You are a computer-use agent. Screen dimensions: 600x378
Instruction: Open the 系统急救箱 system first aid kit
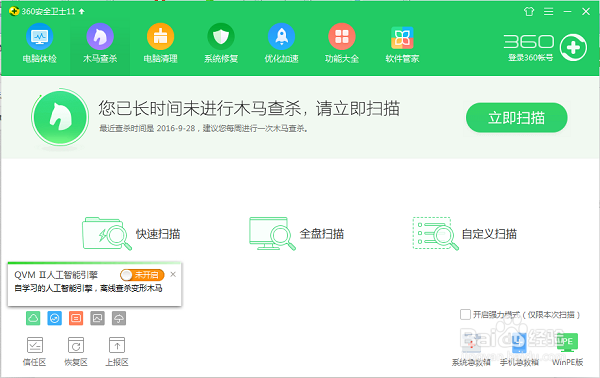[x=471, y=349]
